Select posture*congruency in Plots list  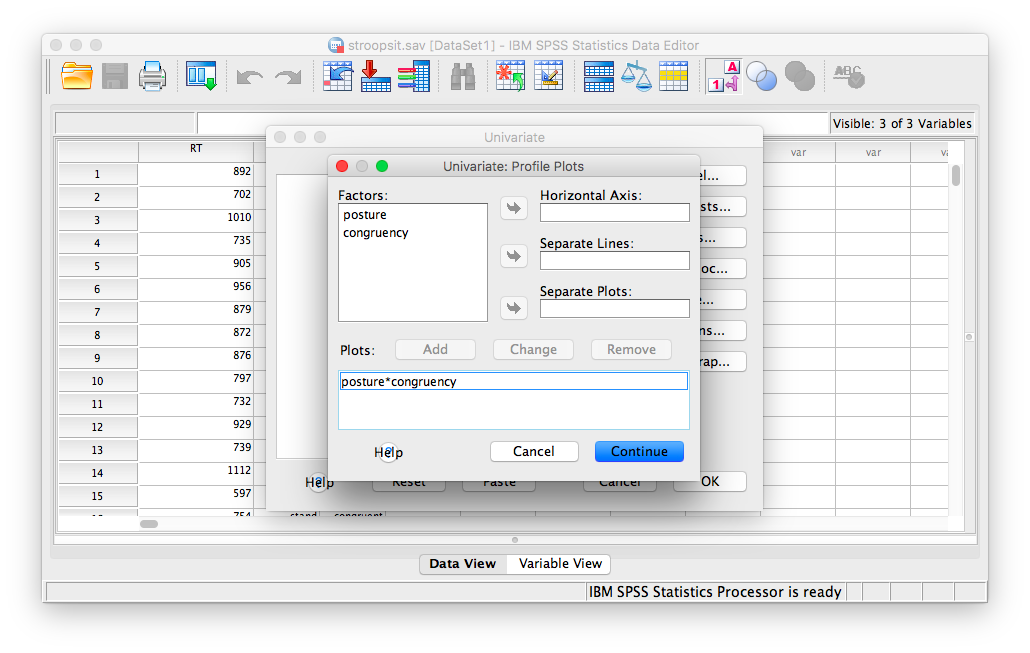514,381
